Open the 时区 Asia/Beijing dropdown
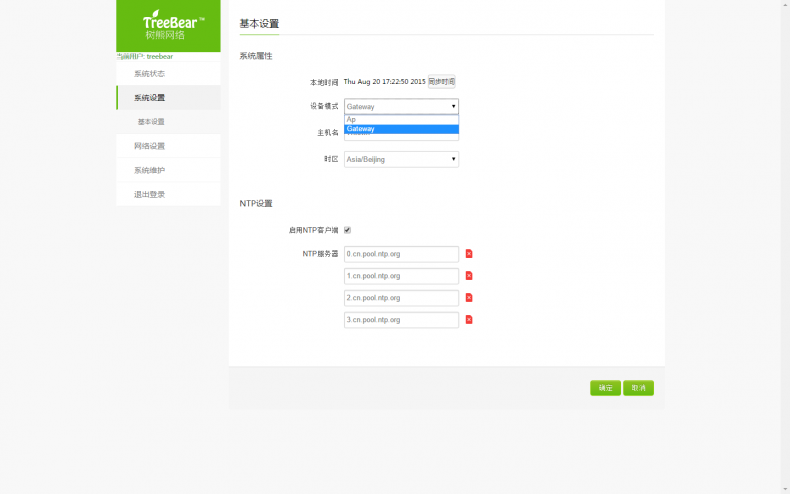The image size is (790, 494). click(401, 159)
